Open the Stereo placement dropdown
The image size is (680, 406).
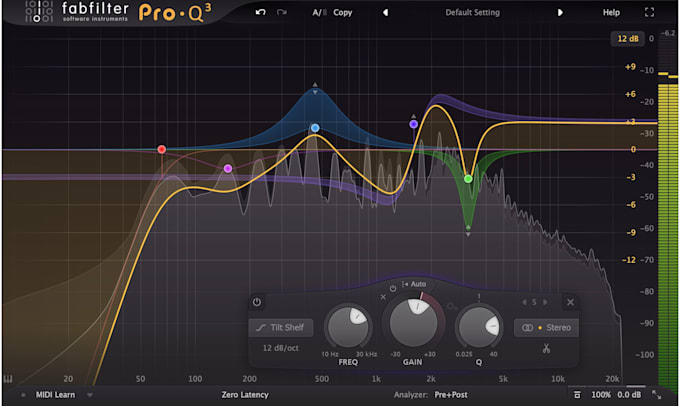546,327
